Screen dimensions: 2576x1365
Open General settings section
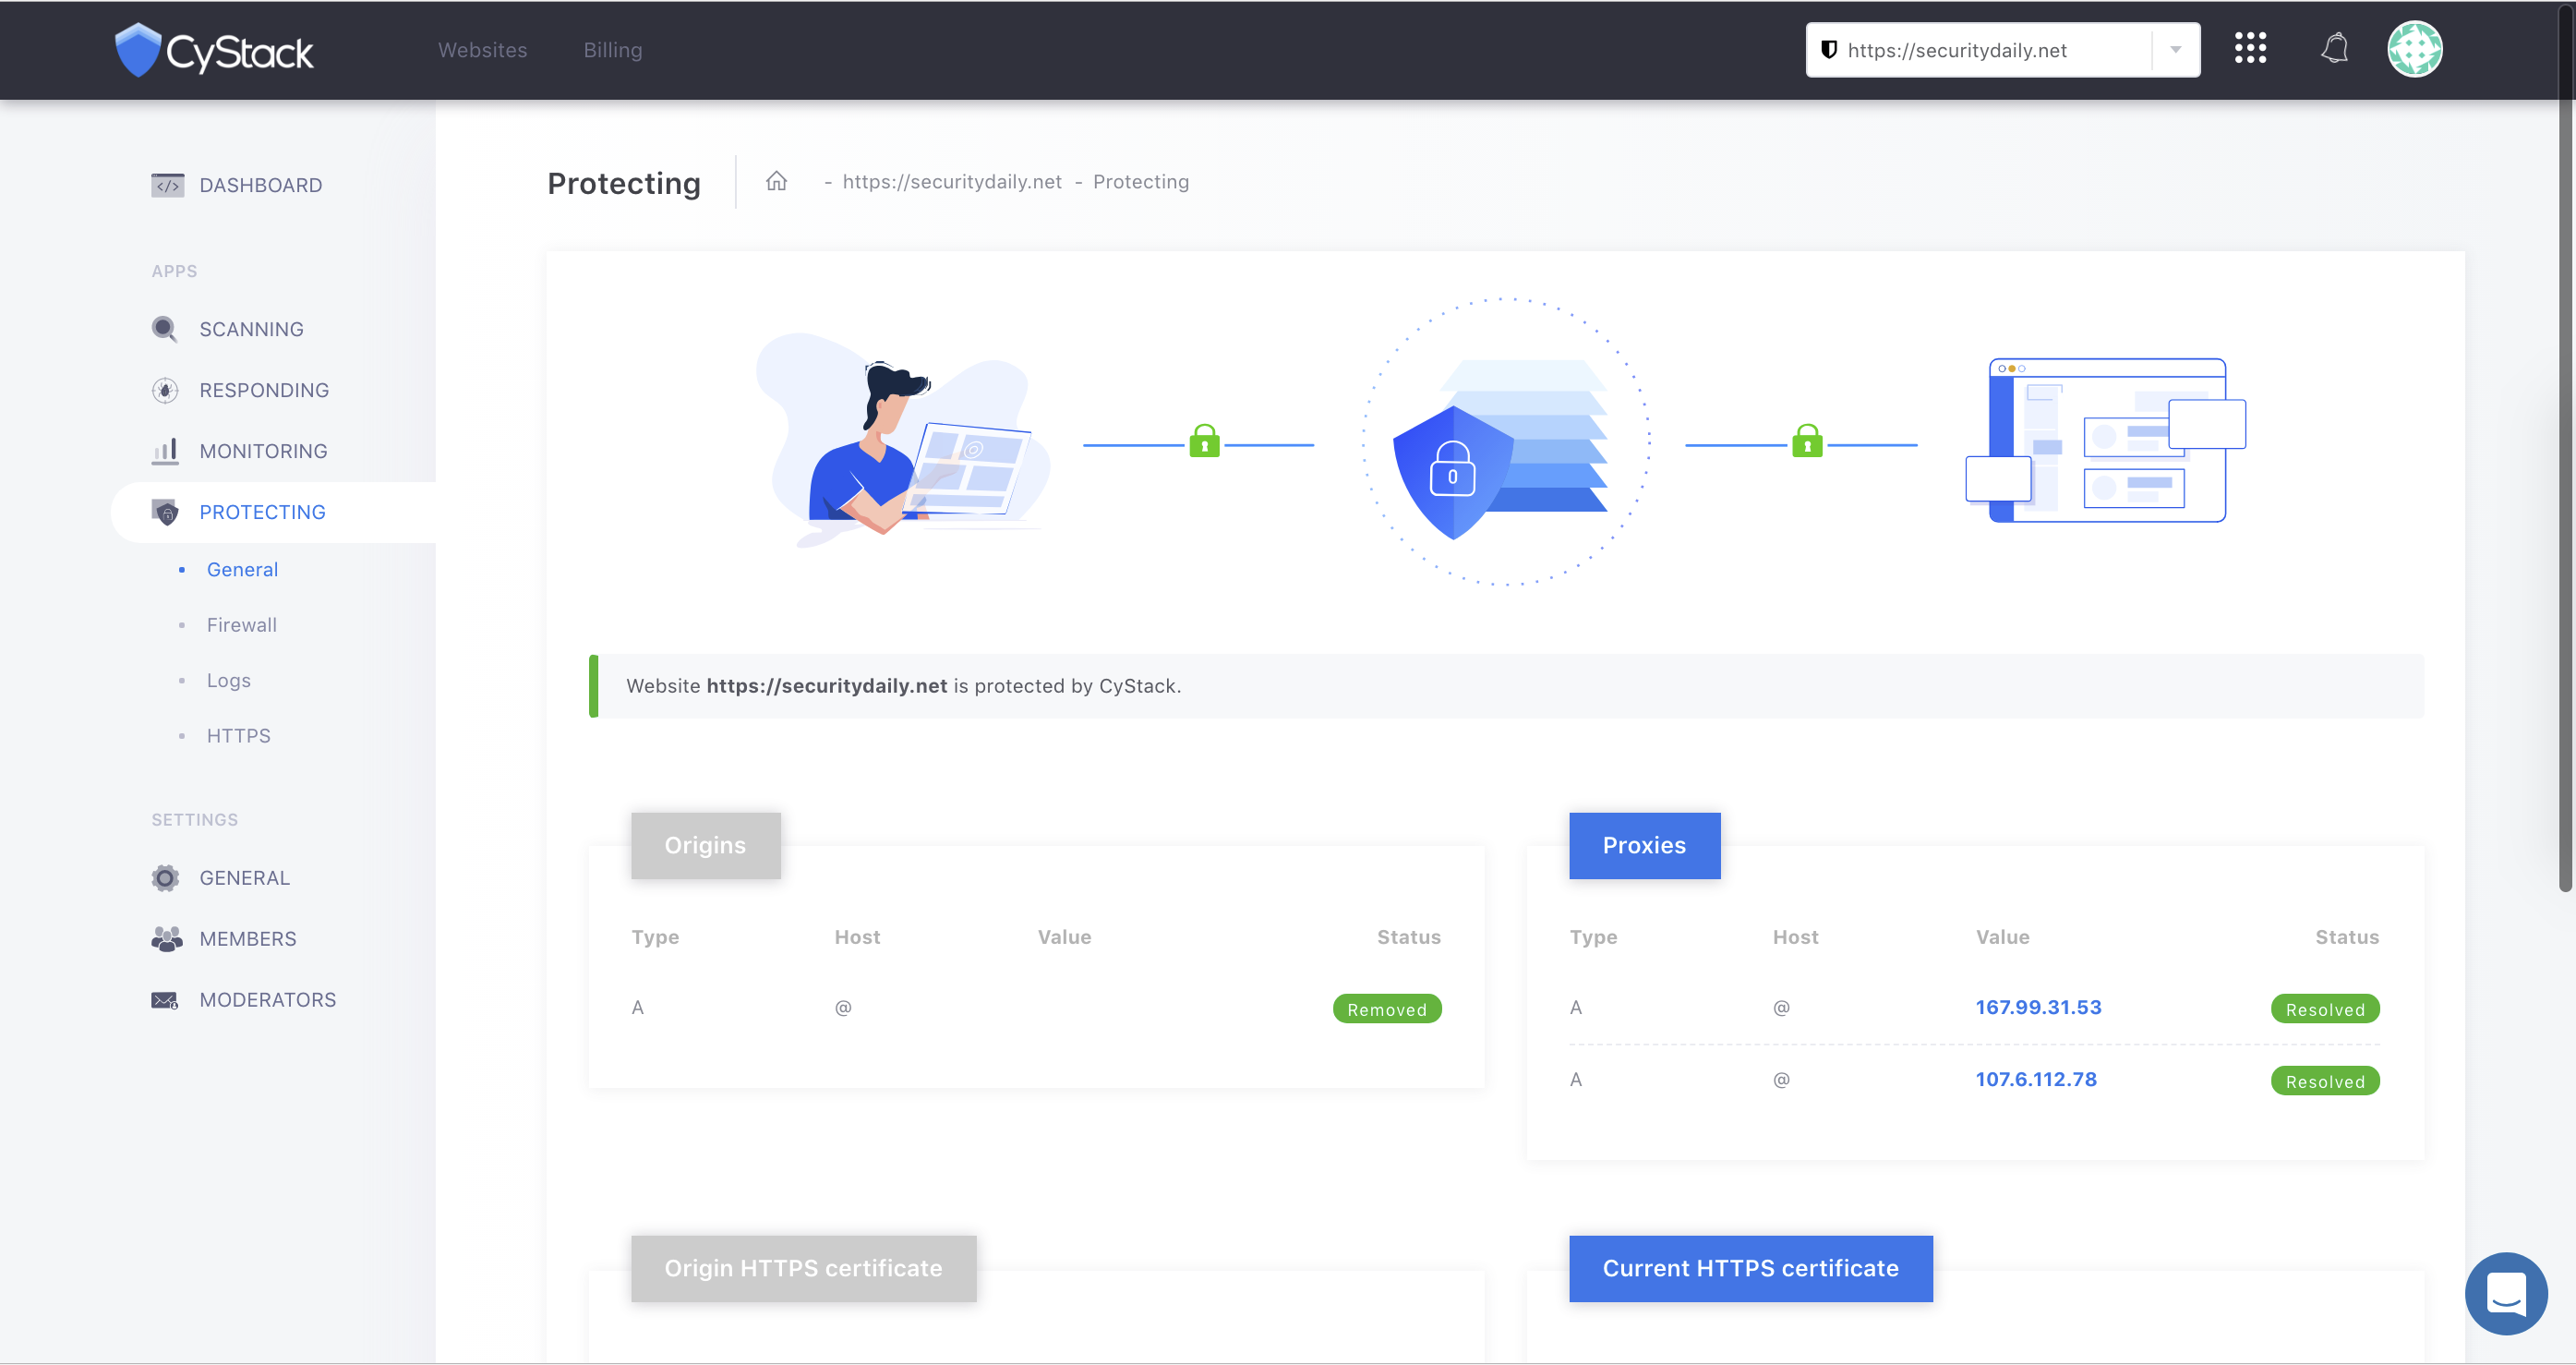(x=244, y=877)
